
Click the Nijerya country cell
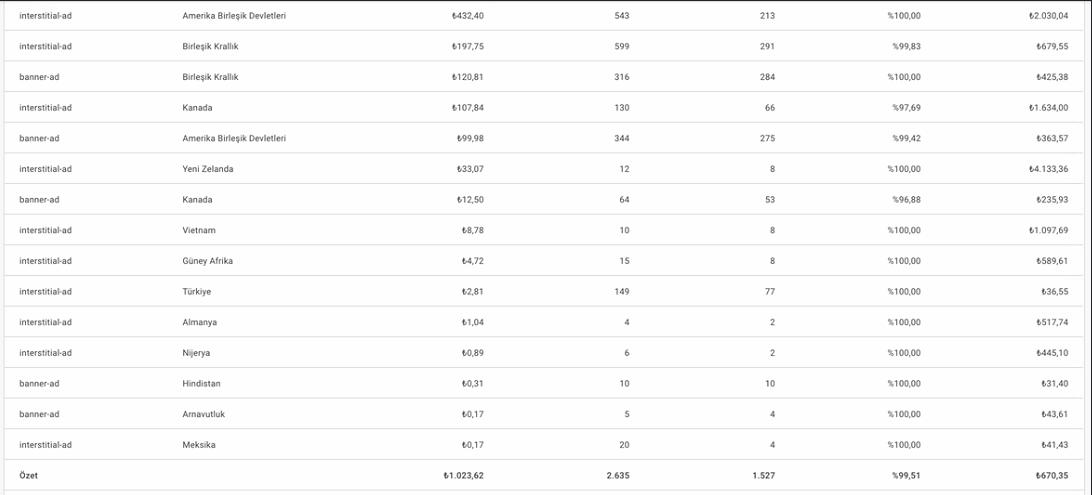click(196, 353)
